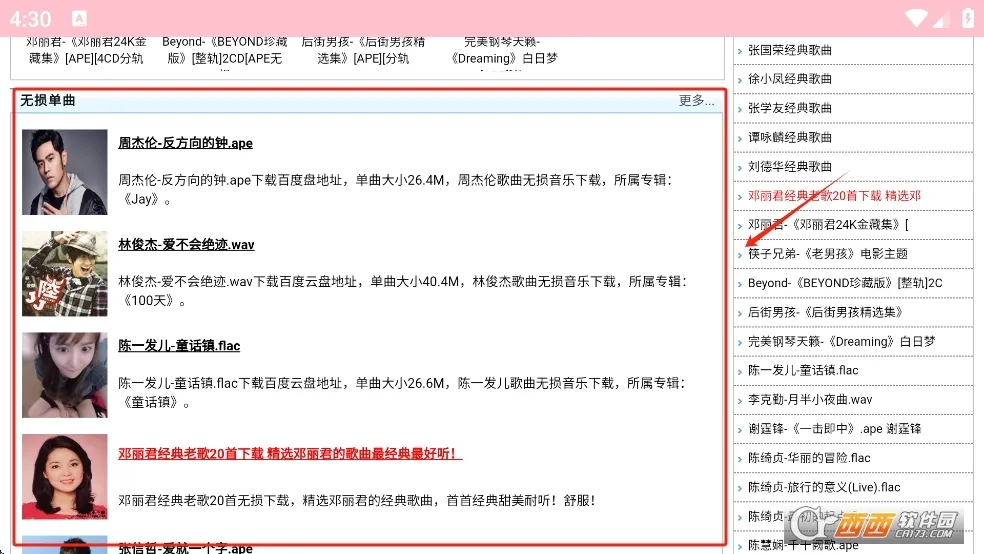Tap the keyboard indicator icon beside the clock
984x554 pixels.
[80, 19]
